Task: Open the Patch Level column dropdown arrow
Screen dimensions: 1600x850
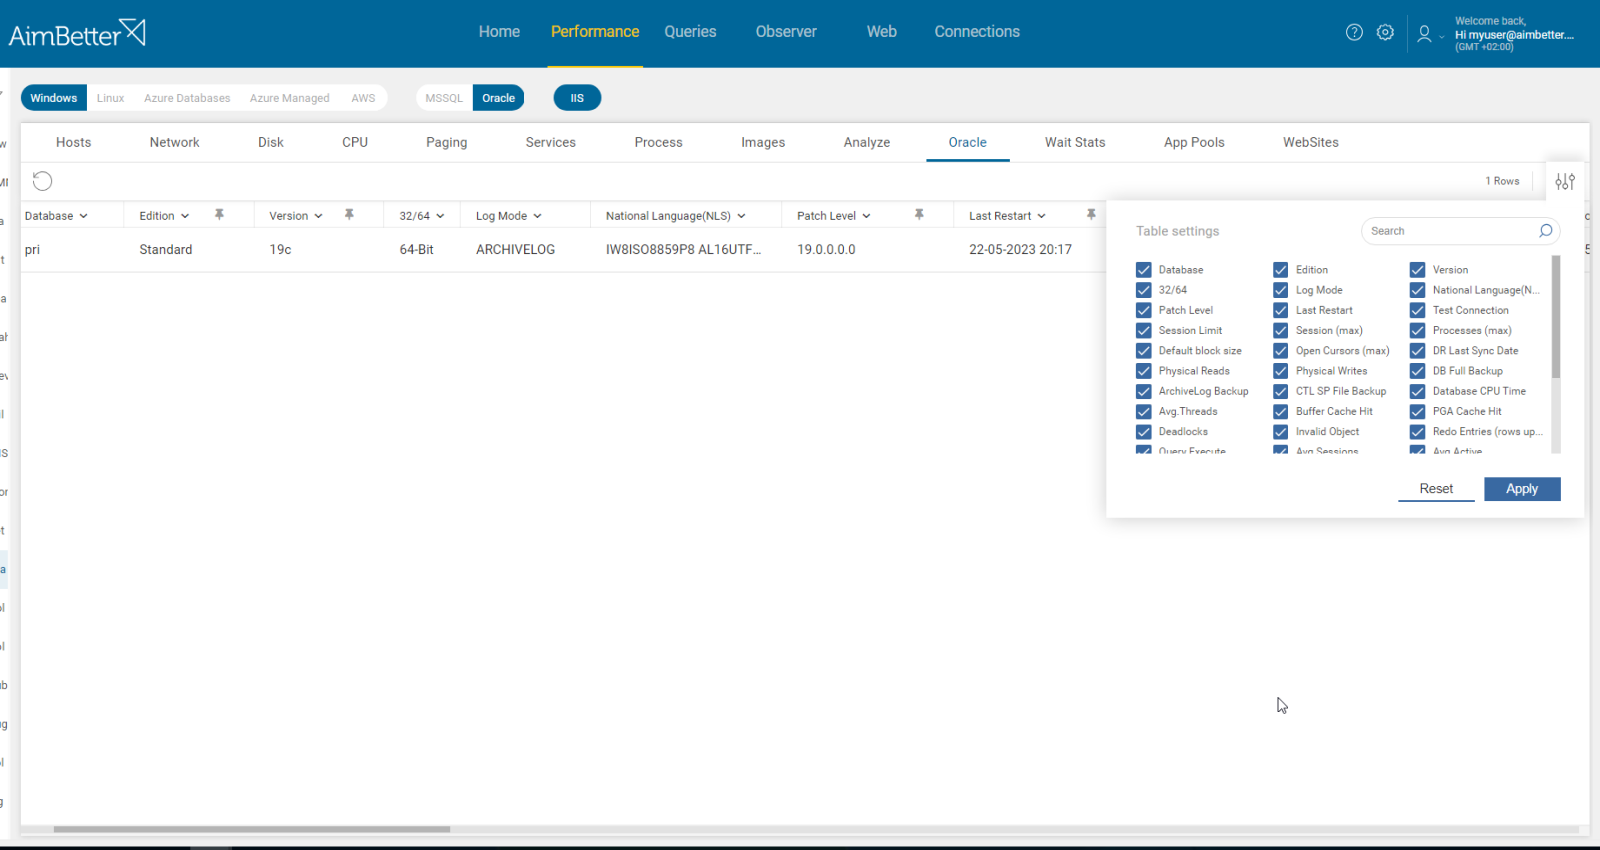Action: coord(866,216)
